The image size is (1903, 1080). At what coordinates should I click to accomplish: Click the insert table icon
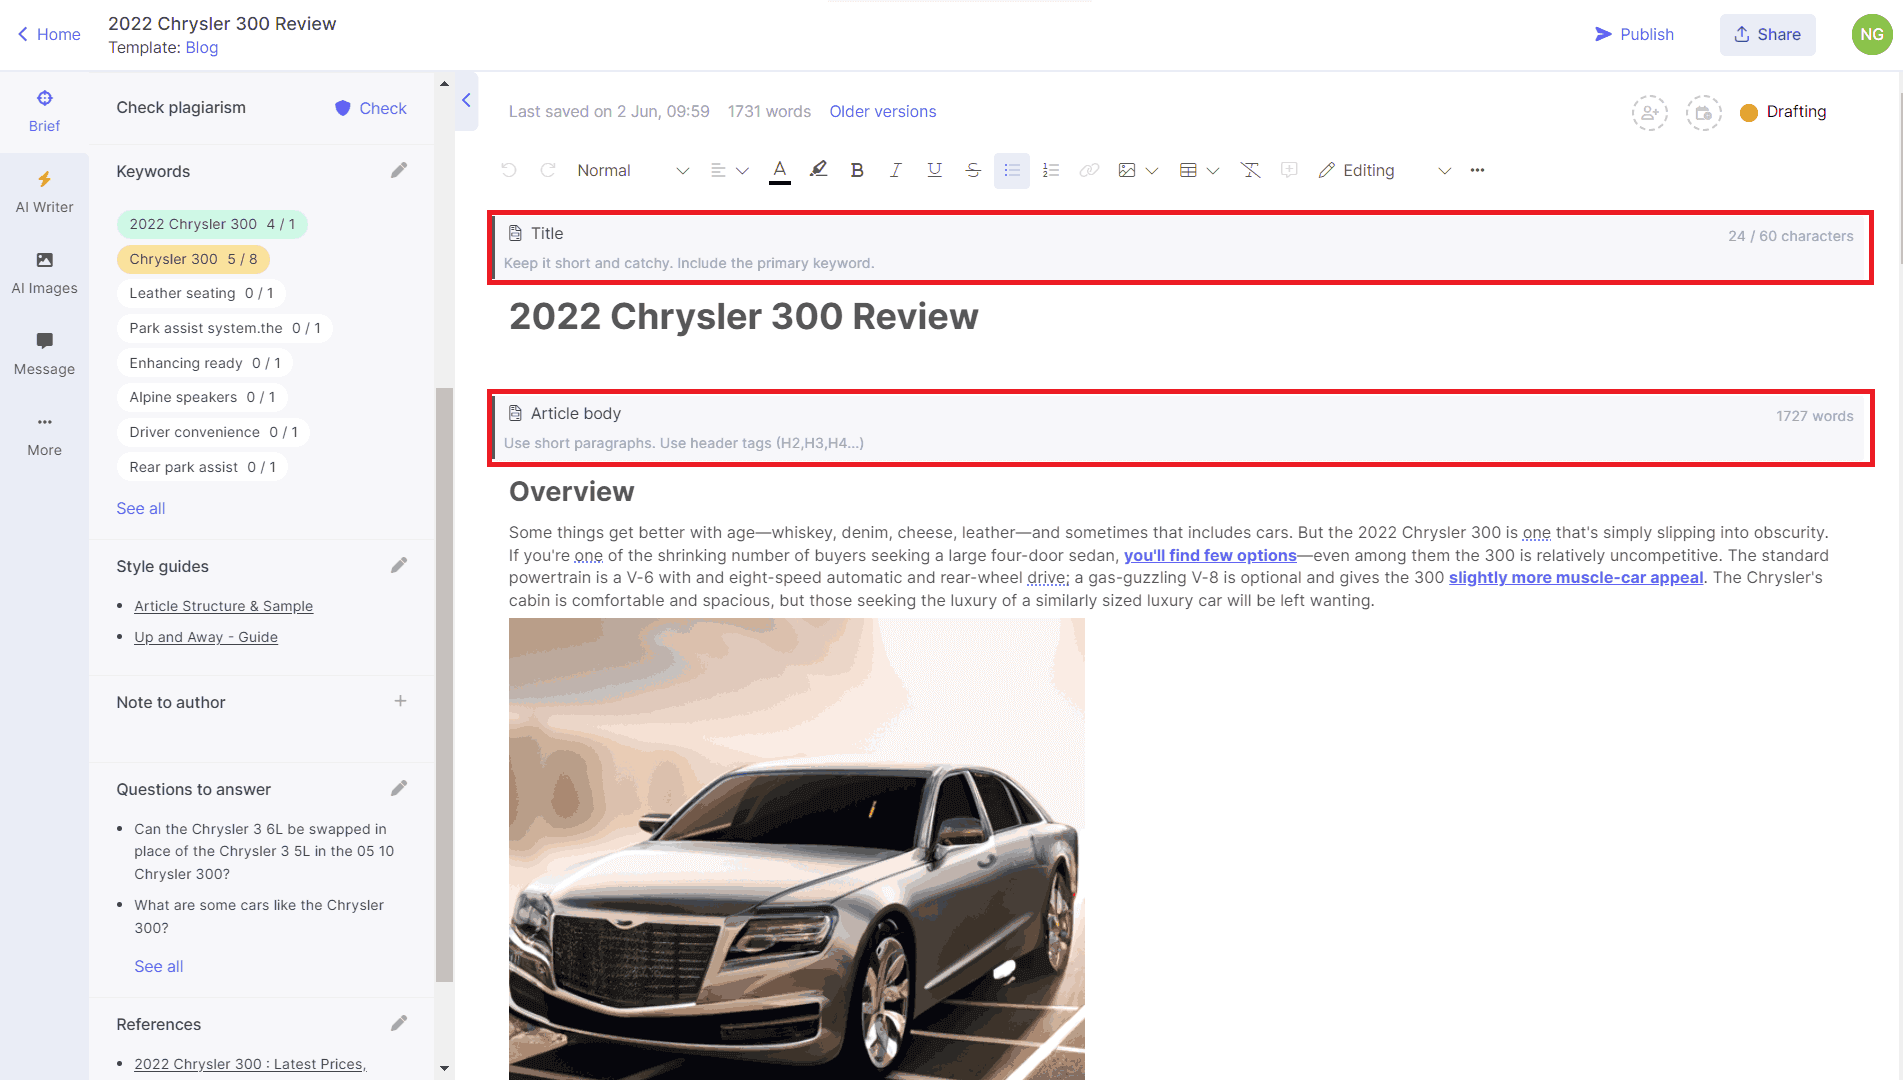coord(1188,170)
